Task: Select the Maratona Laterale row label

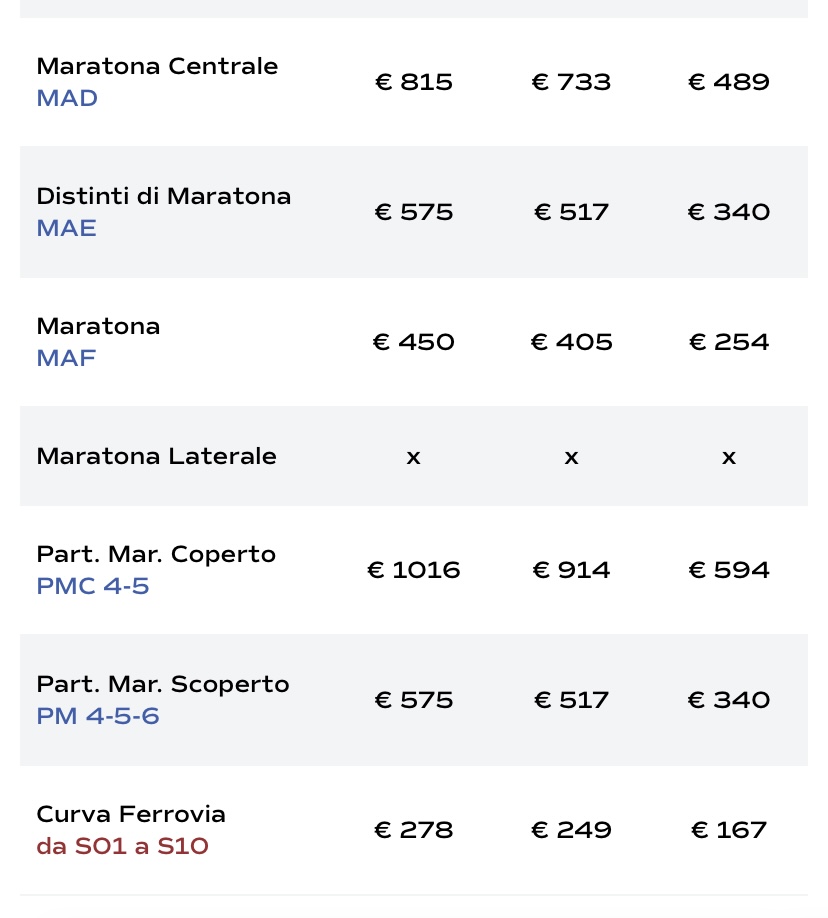Action: [x=156, y=456]
